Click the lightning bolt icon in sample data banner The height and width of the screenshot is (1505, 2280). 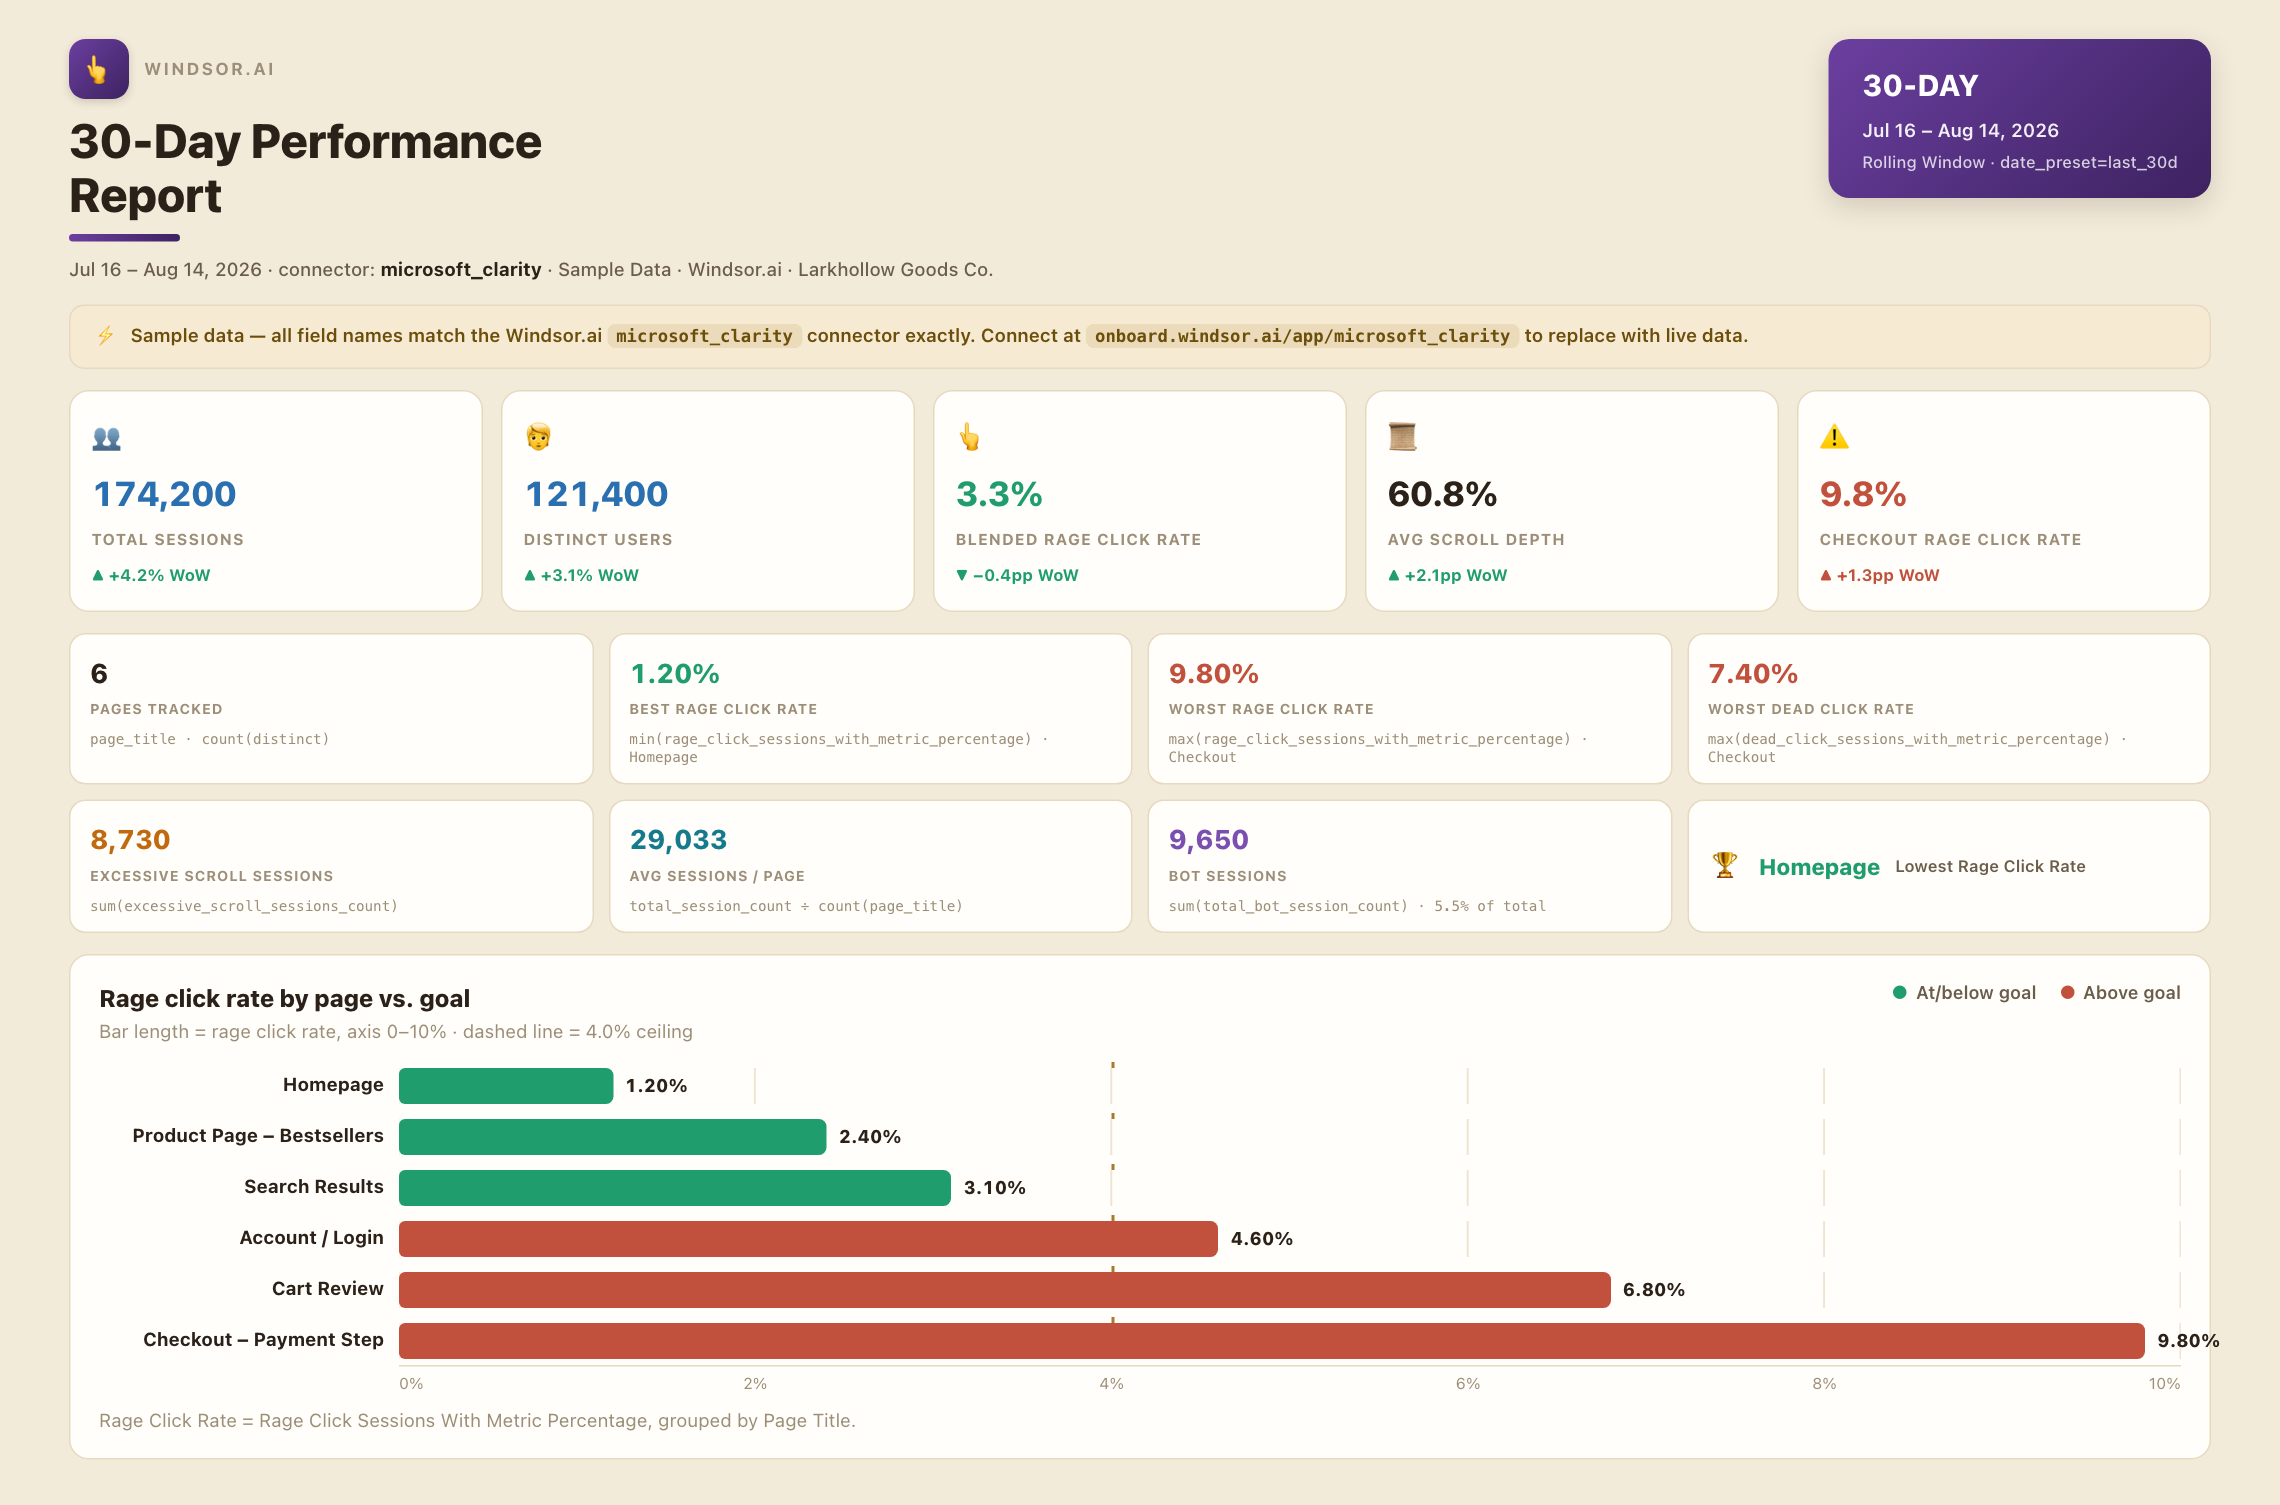(x=105, y=336)
